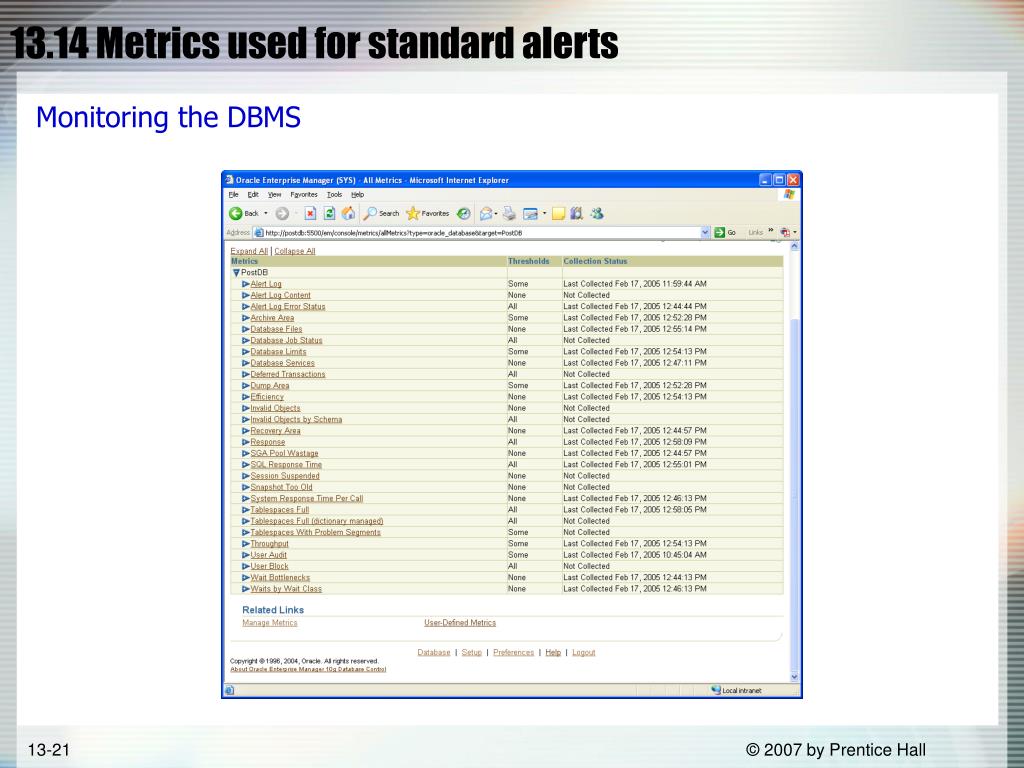
Task: Click the Messenger people toolbar icon
Action: [596, 214]
